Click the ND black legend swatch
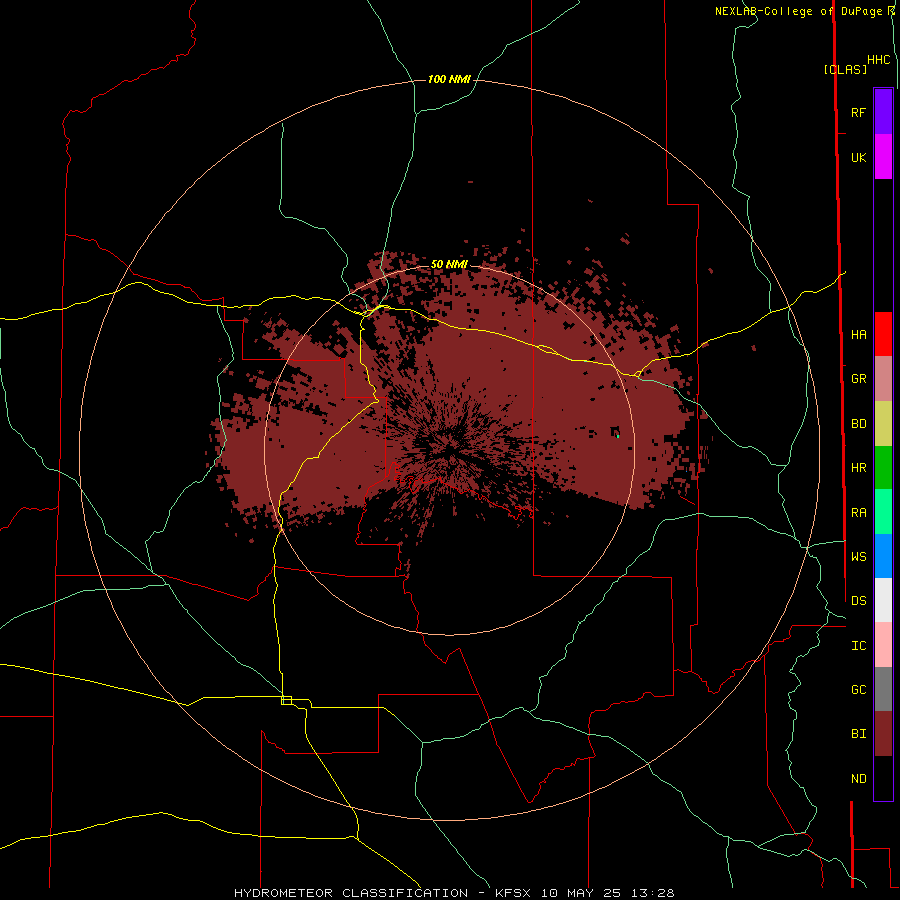900x900 pixels. 883,778
